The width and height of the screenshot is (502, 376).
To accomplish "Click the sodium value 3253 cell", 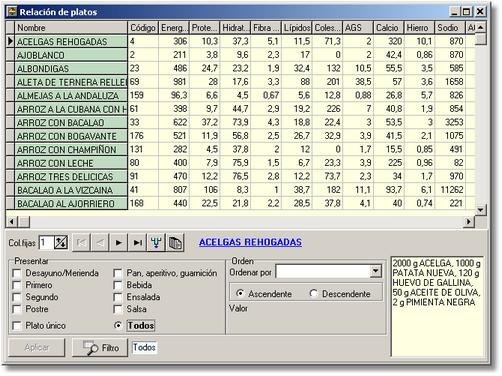I will point(450,123).
